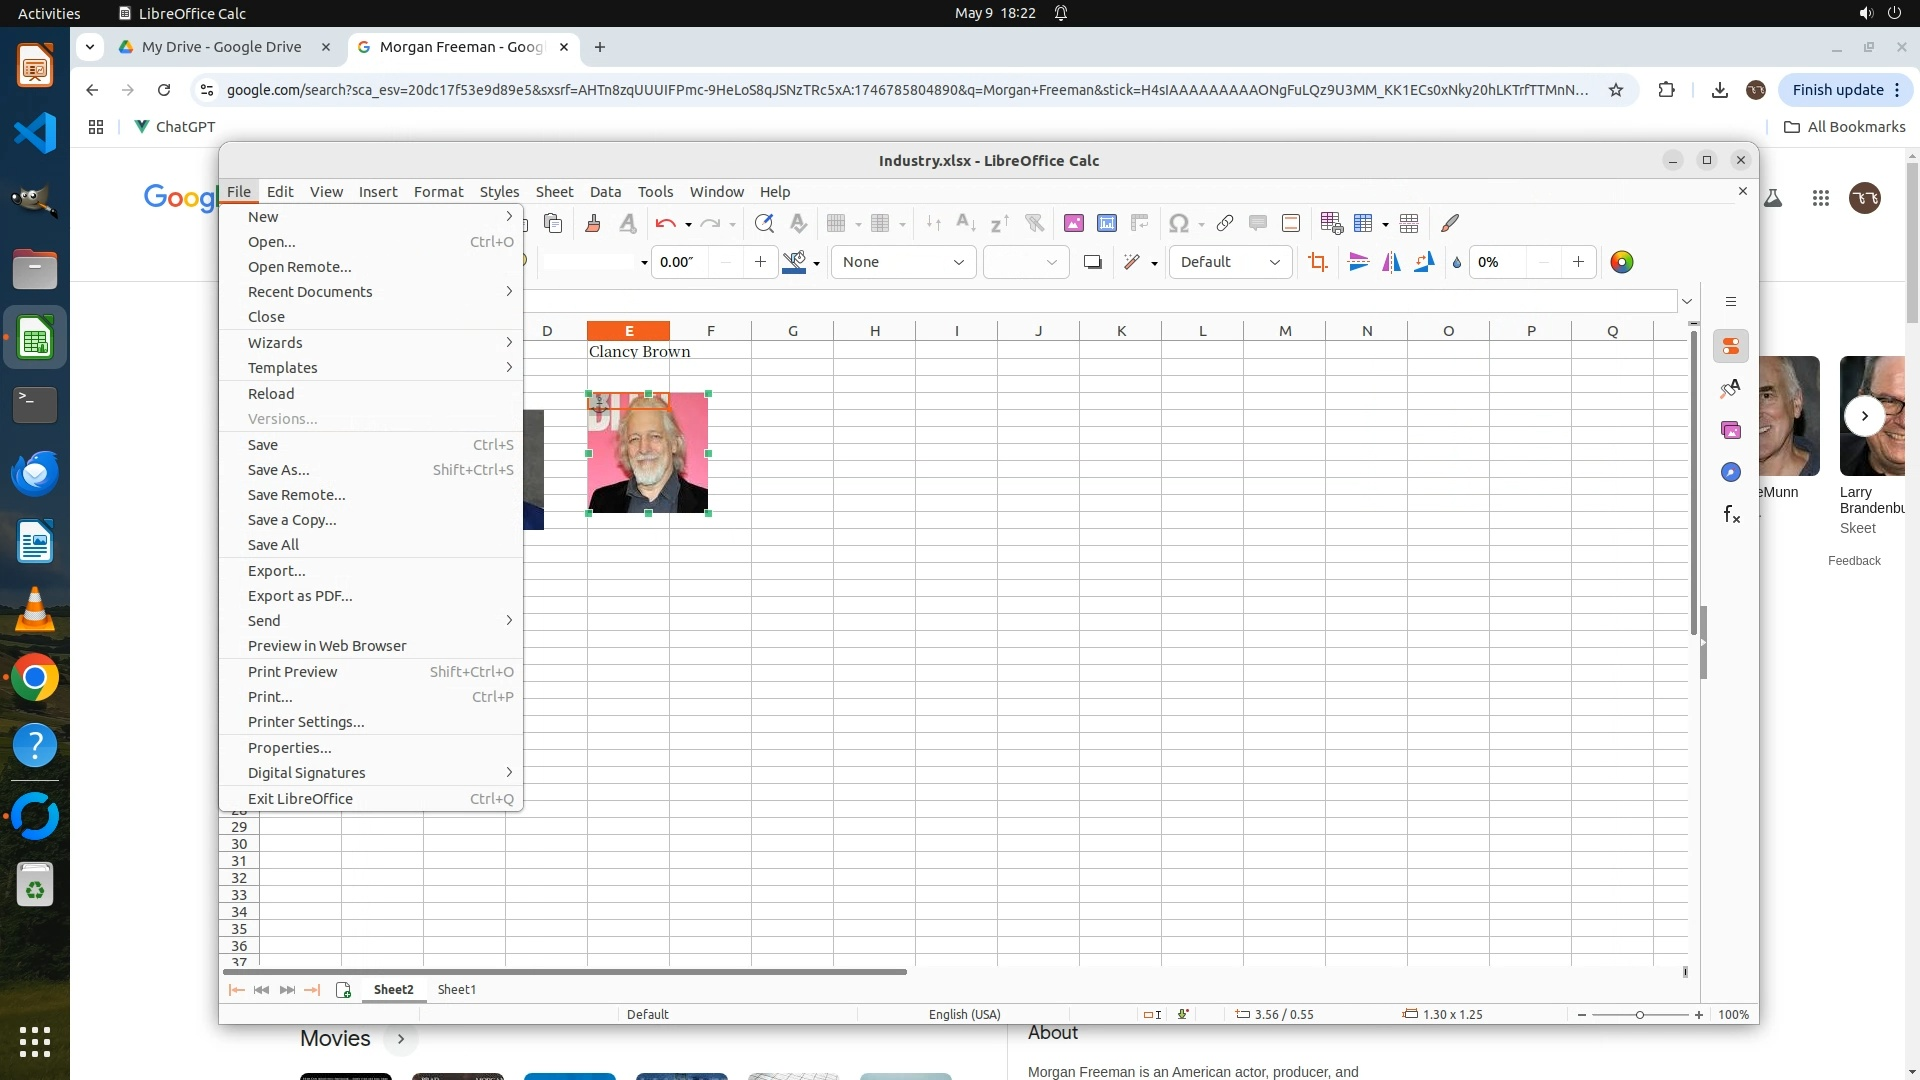The width and height of the screenshot is (1920, 1080).
Task: Open the image mode Default dropdown
Action: (1230, 262)
